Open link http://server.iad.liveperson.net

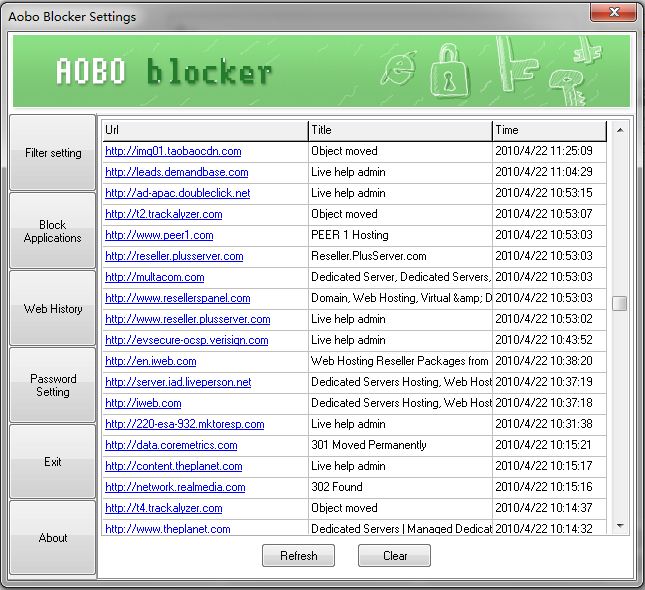point(178,382)
